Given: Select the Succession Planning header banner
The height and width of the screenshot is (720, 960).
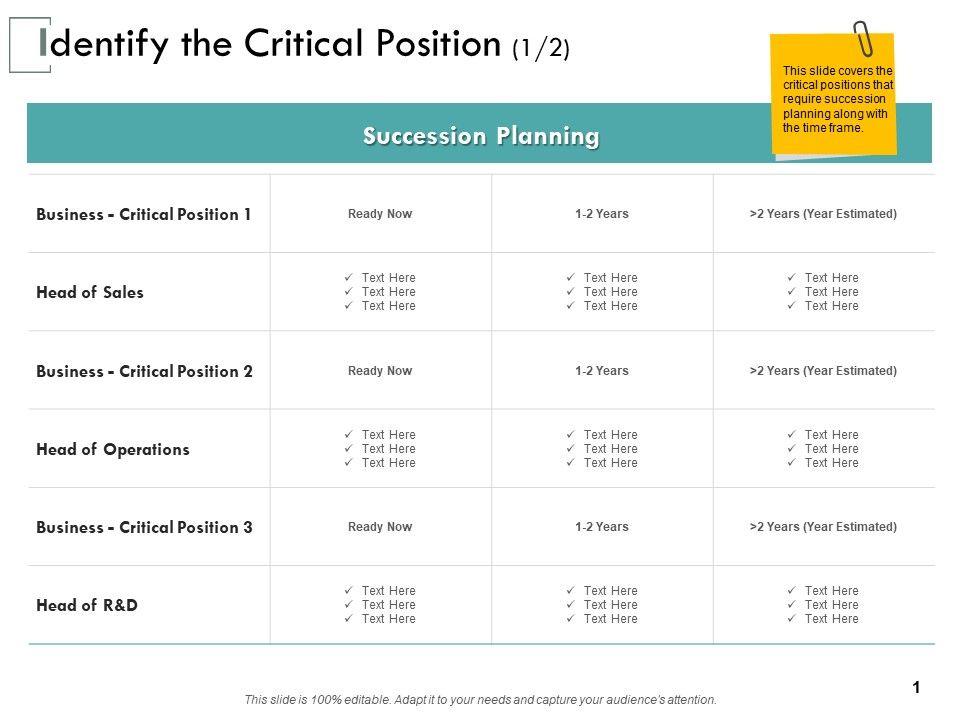Looking at the screenshot, I should click(x=480, y=135).
